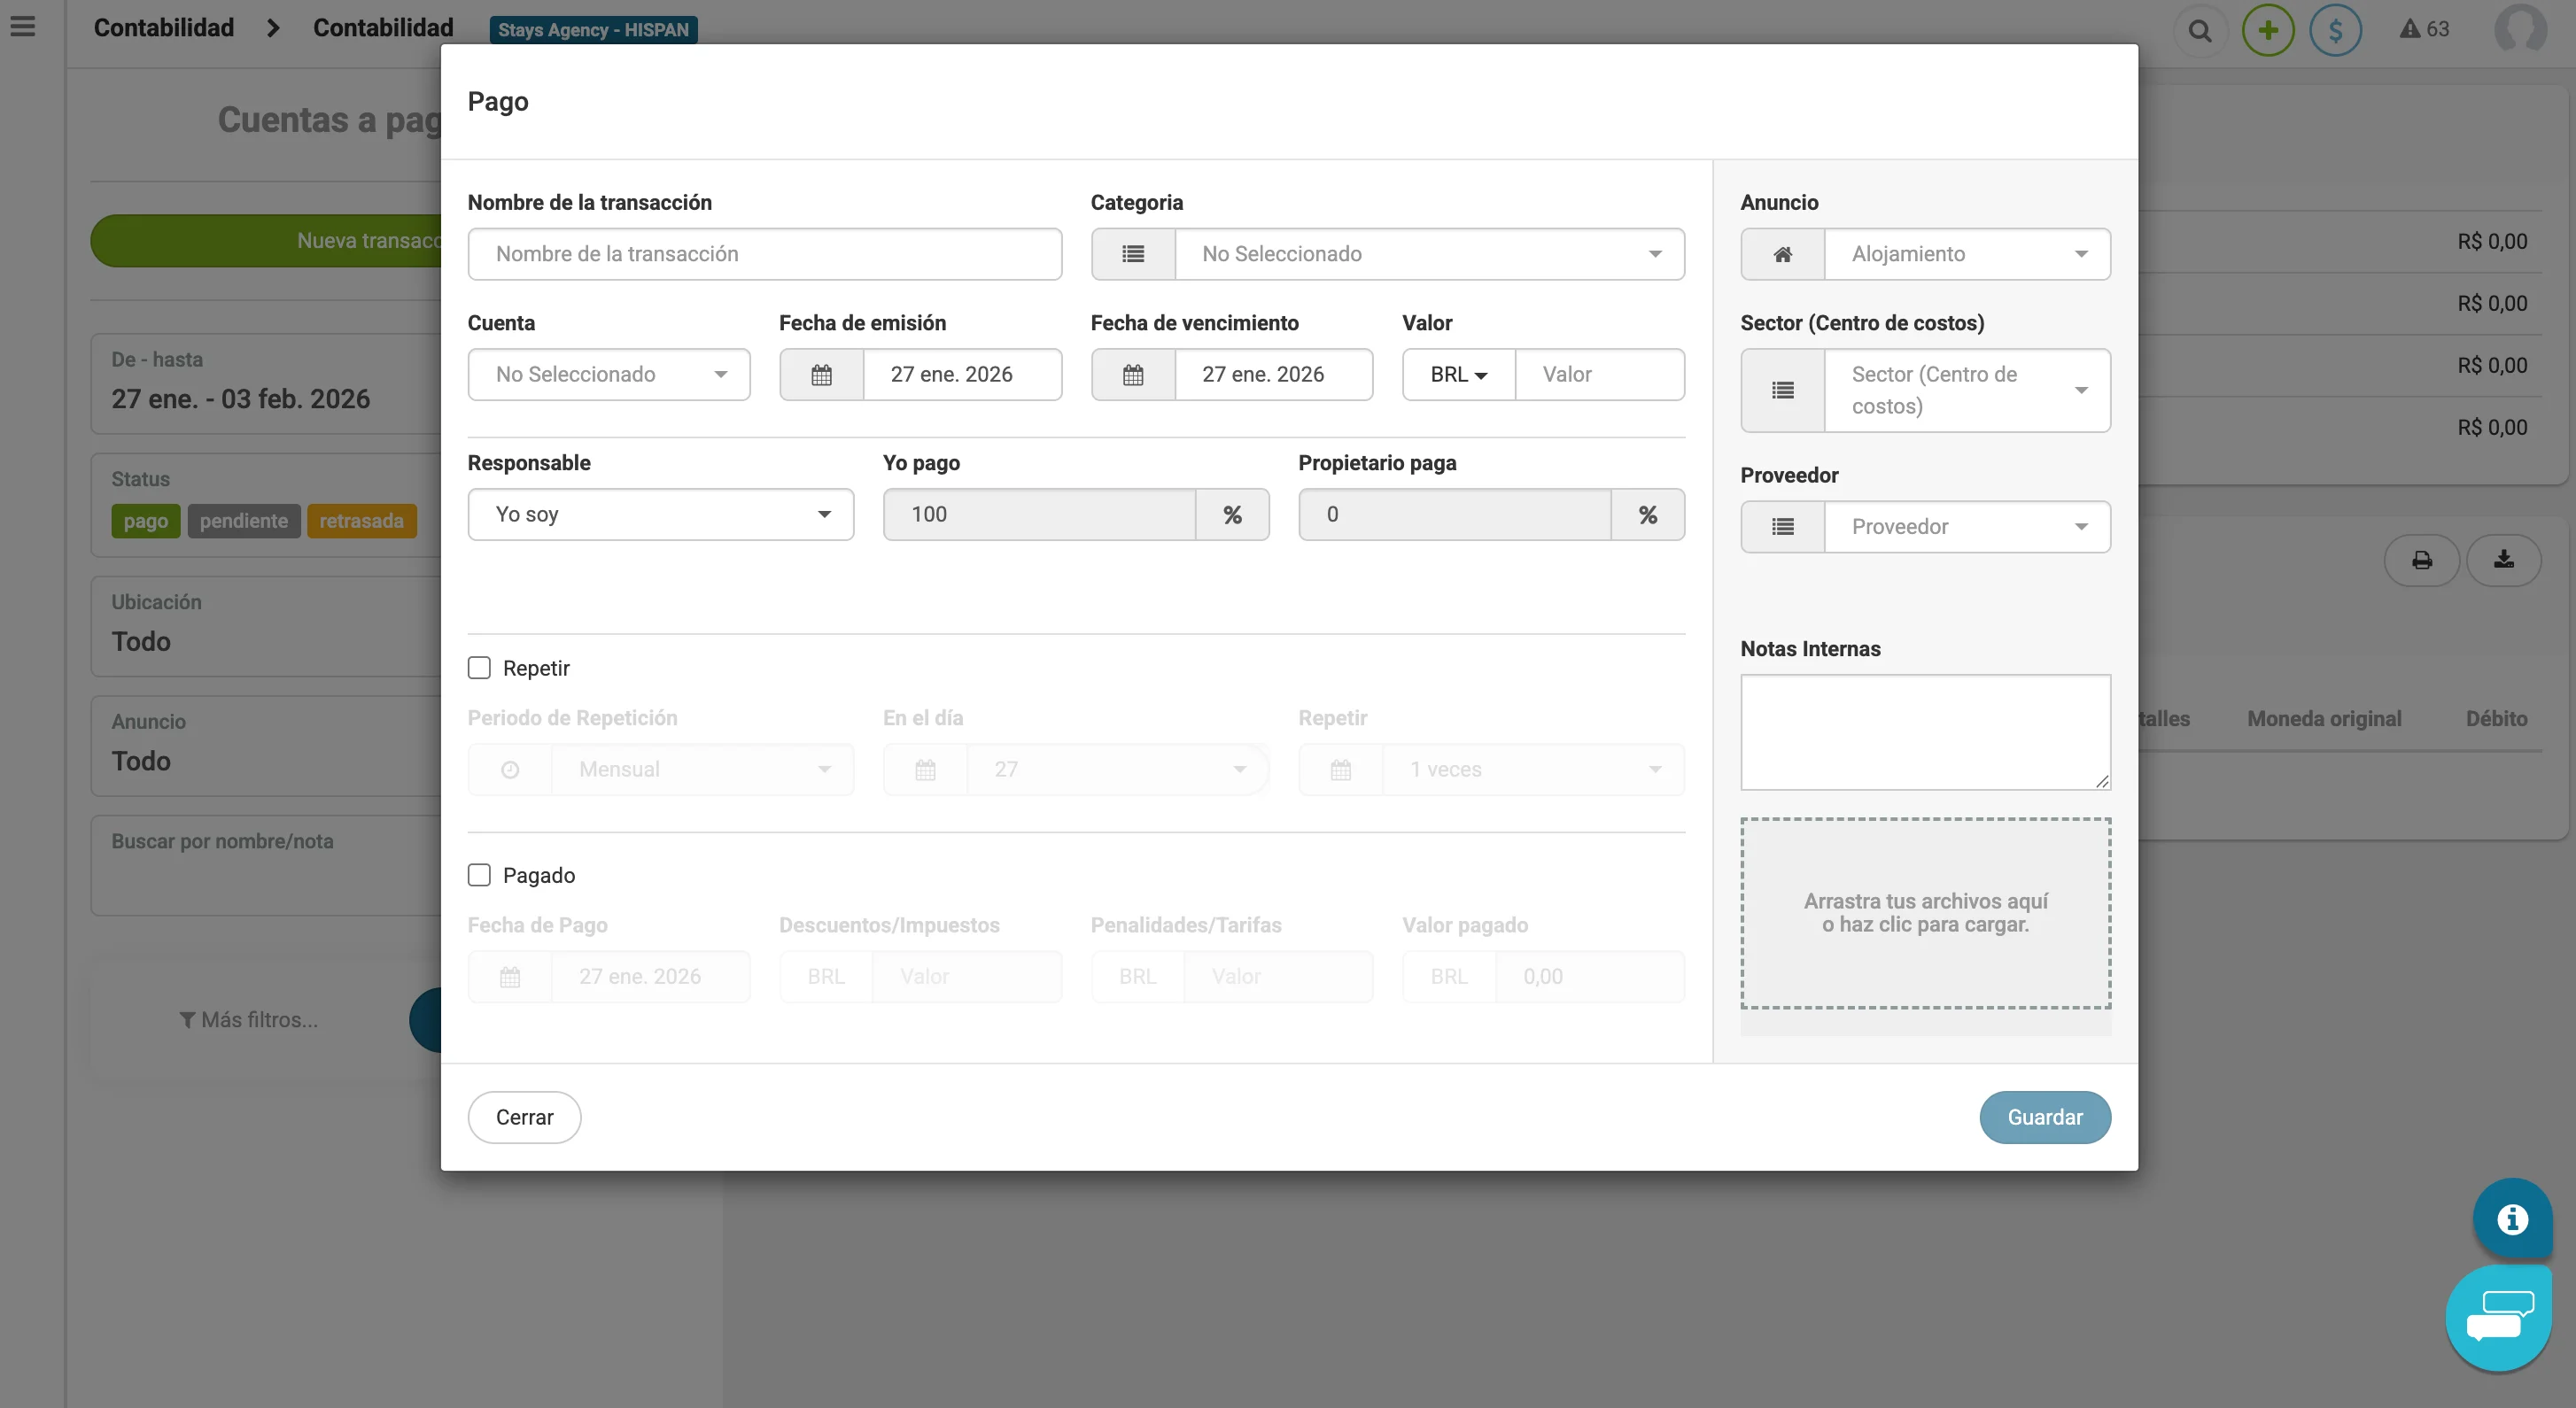This screenshot has height=1408, width=2576.
Task: Click the Nombre de la transacción field
Action: 764,254
